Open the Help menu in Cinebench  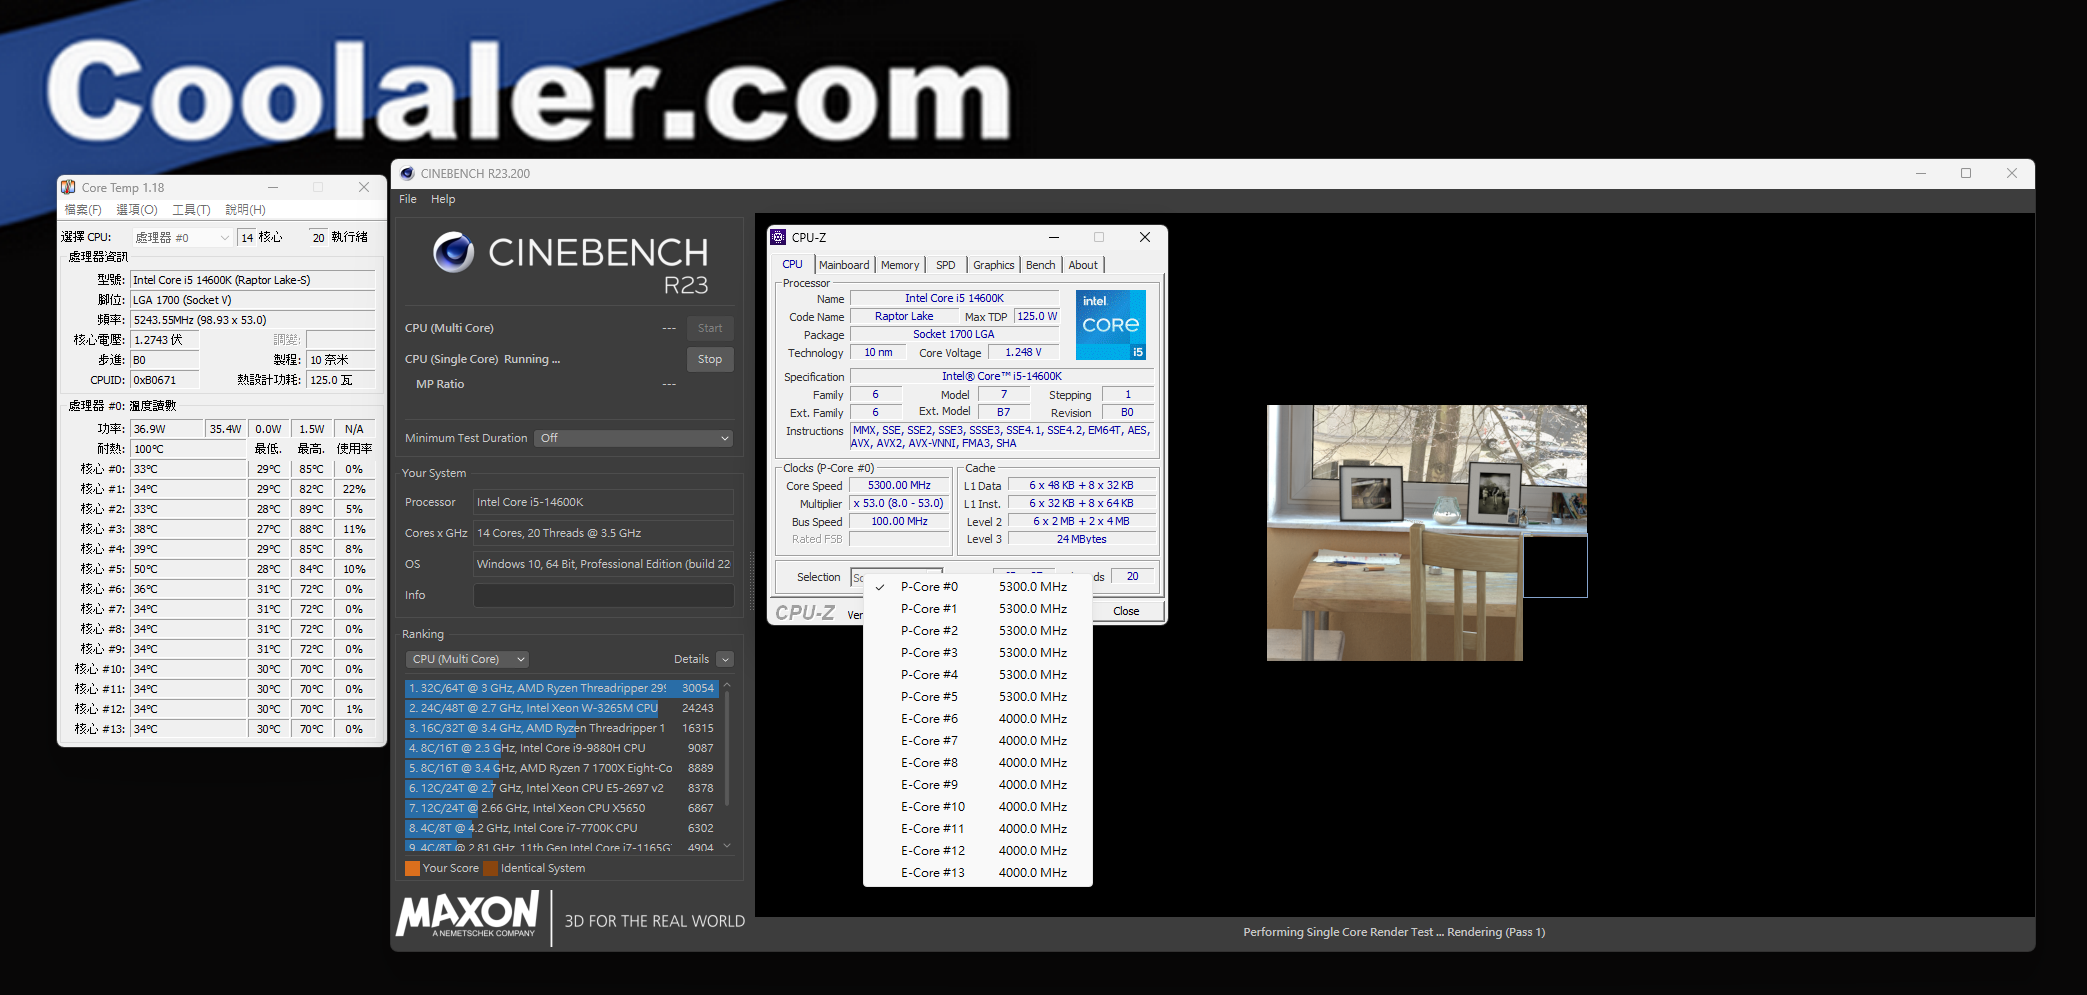443,199
